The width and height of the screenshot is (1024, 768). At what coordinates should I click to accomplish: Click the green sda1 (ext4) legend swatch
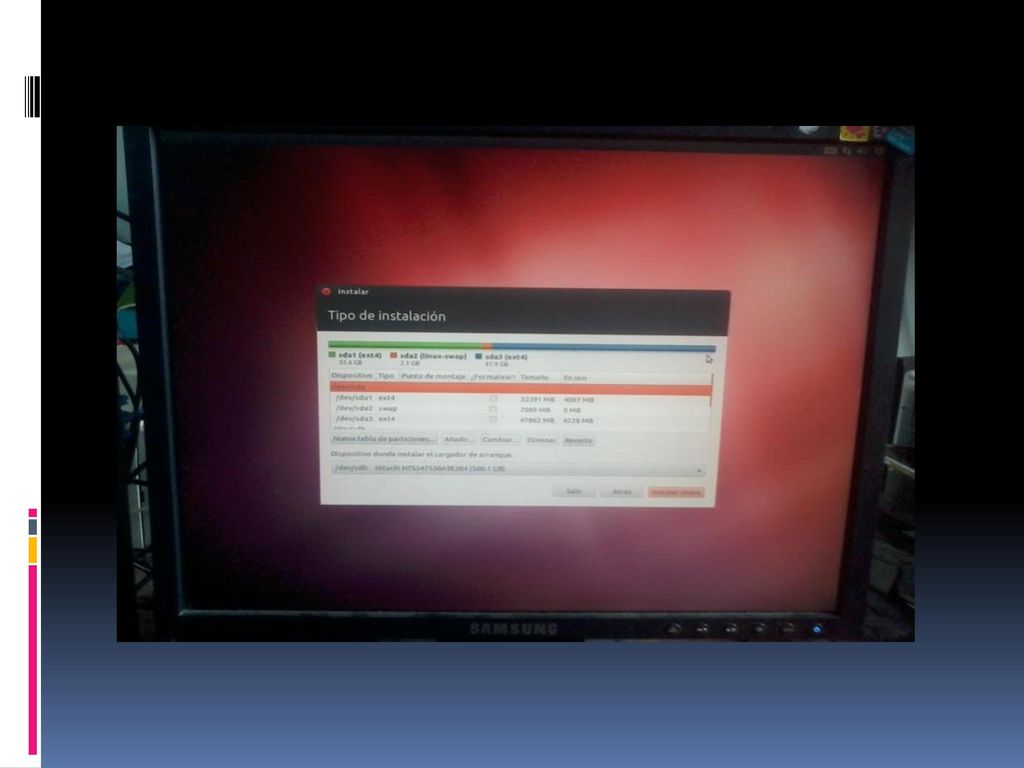coord(332,355)
